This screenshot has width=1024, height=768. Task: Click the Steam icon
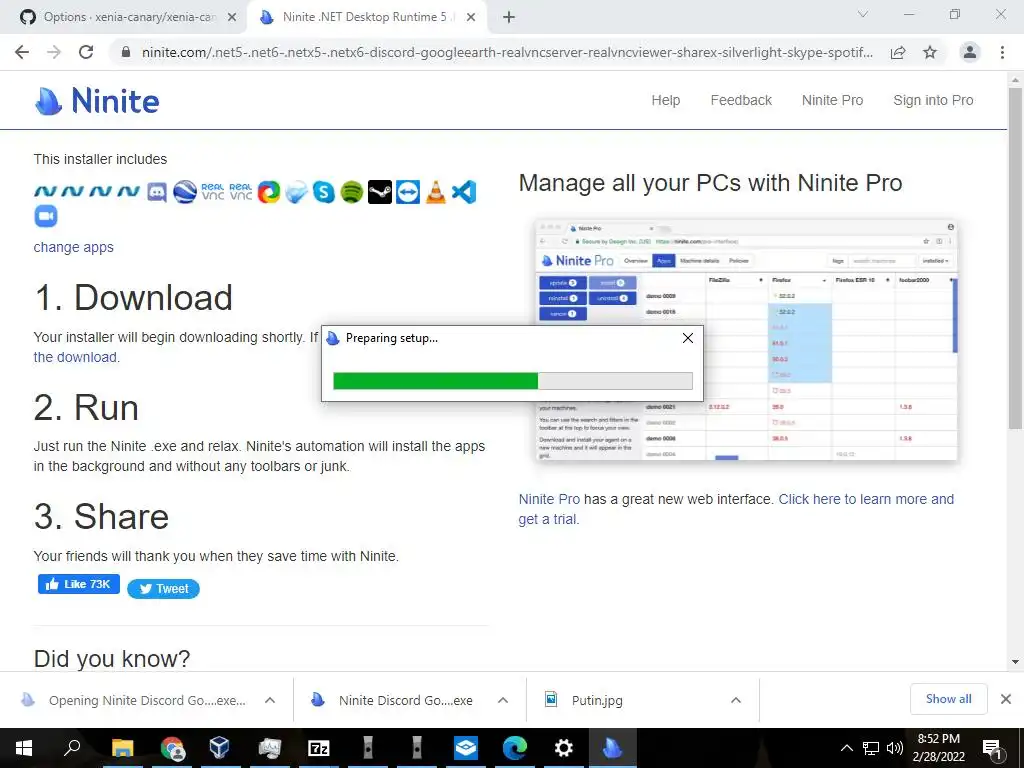point(379,192)
